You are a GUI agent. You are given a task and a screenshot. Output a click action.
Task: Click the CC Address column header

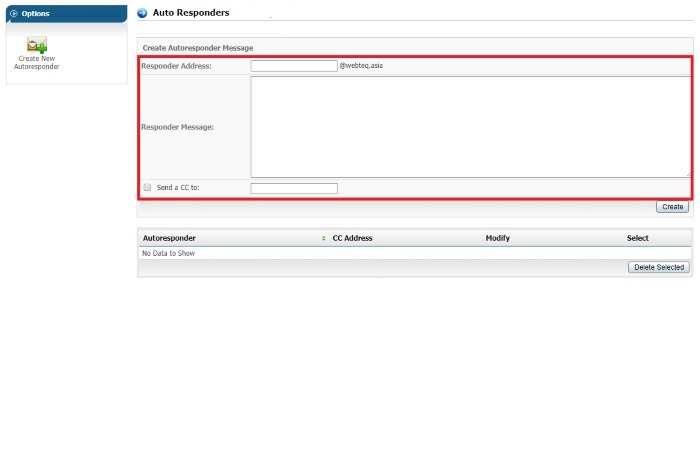pos(352,238)
